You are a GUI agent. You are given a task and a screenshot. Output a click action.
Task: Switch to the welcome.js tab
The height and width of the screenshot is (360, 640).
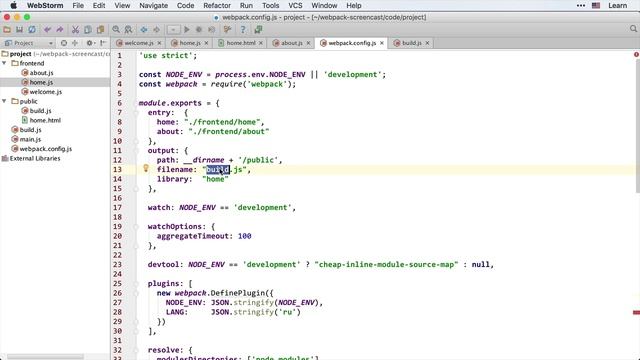coord(139,43)
